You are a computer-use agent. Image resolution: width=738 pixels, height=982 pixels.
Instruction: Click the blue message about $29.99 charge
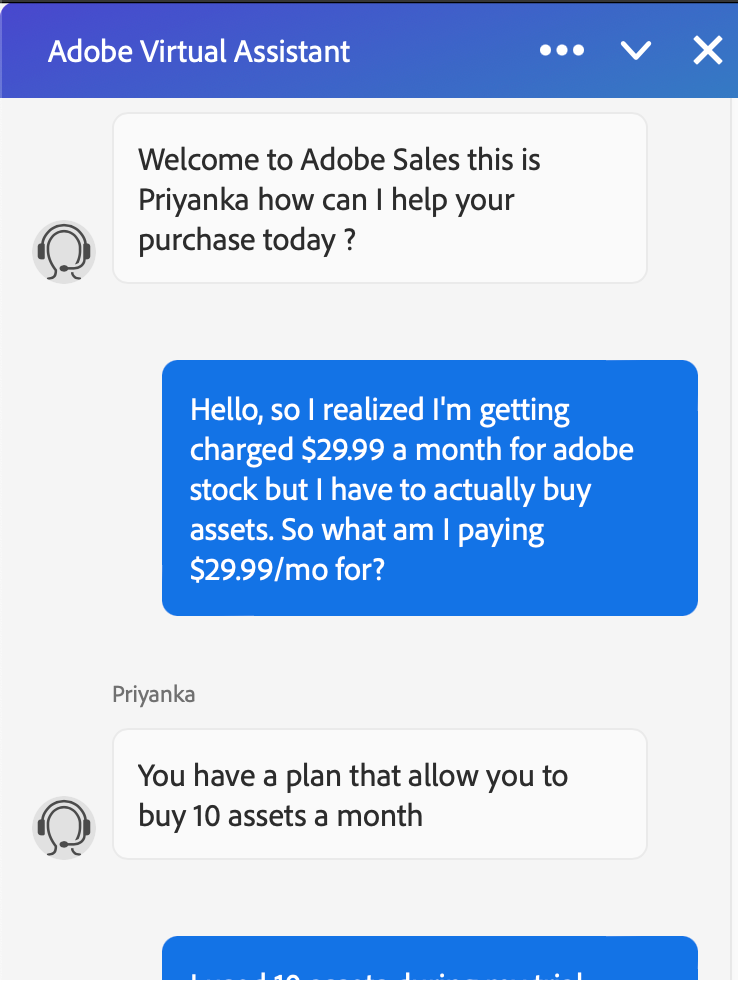430,488
